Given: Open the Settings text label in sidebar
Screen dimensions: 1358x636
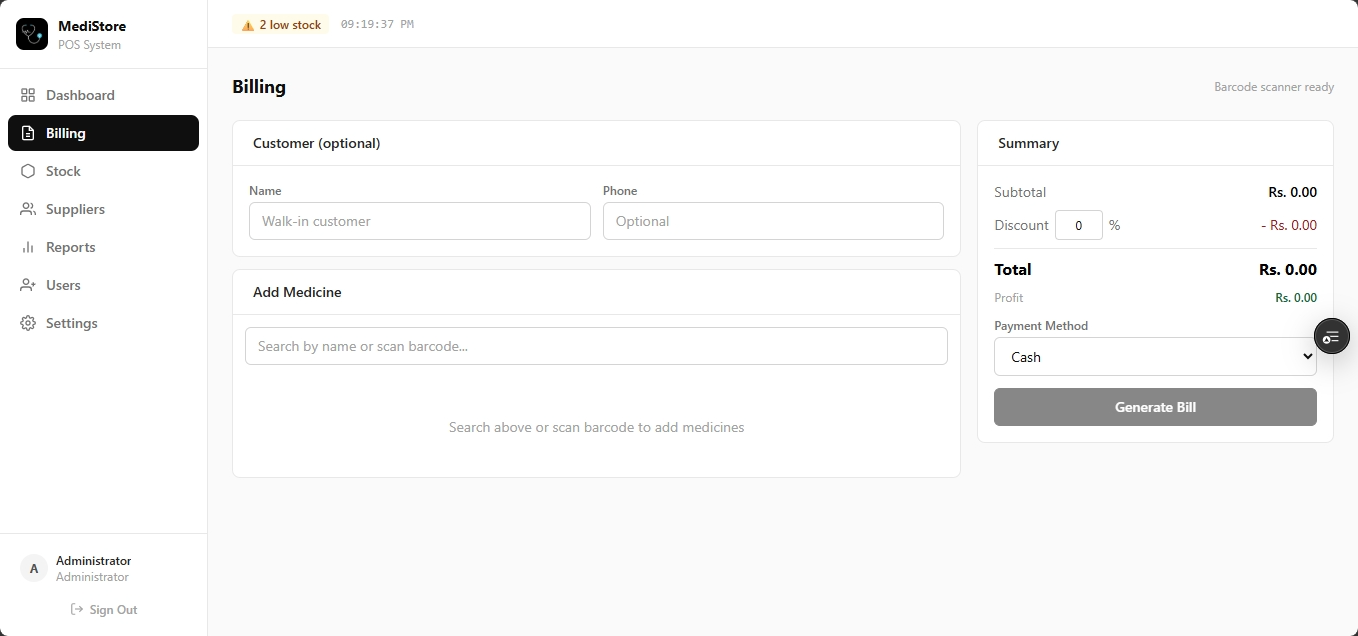Looking at the screenshot, I should tap(72, 323).
